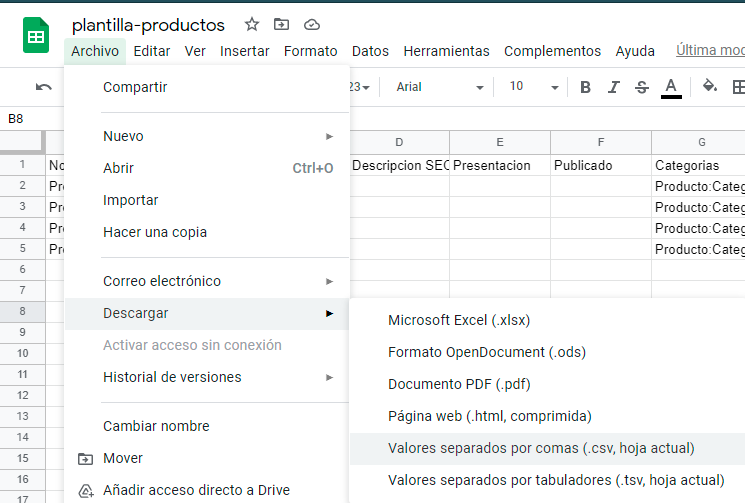Image resolution: width=745 pixels, height=503 pixels.
Task: Open the Última modificación link
Action: (709, 50)
